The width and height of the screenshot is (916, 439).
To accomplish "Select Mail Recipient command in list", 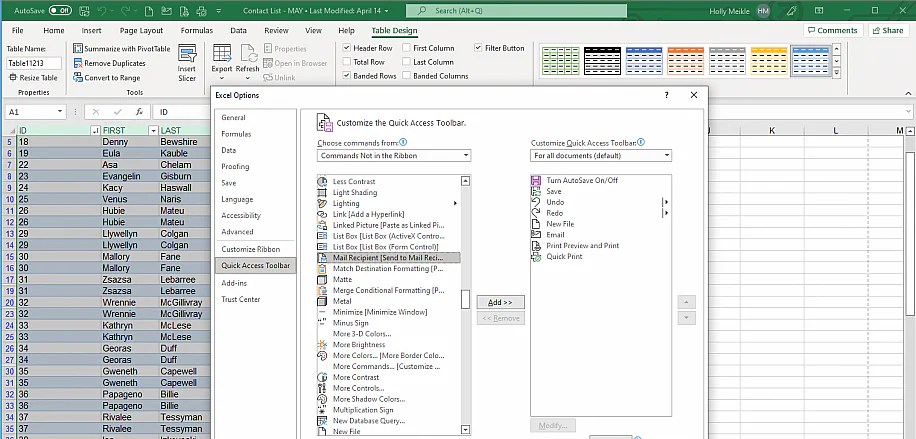I will click(388, 258).
